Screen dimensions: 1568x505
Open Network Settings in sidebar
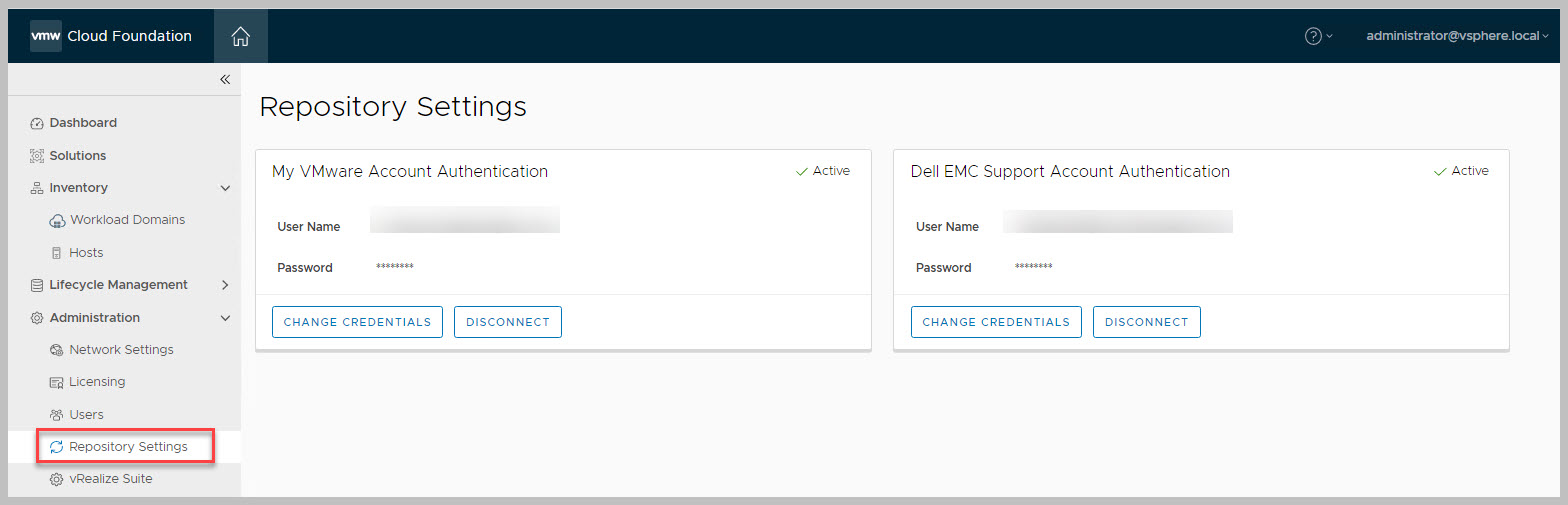pos(121,350)
